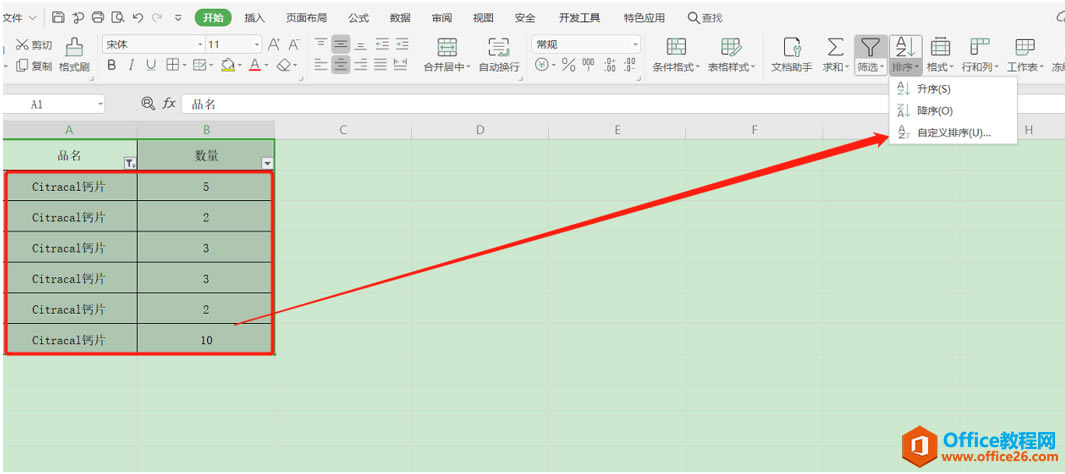Activate the 格式刷 format painter

pyautogui.click(x=74, y=56)
